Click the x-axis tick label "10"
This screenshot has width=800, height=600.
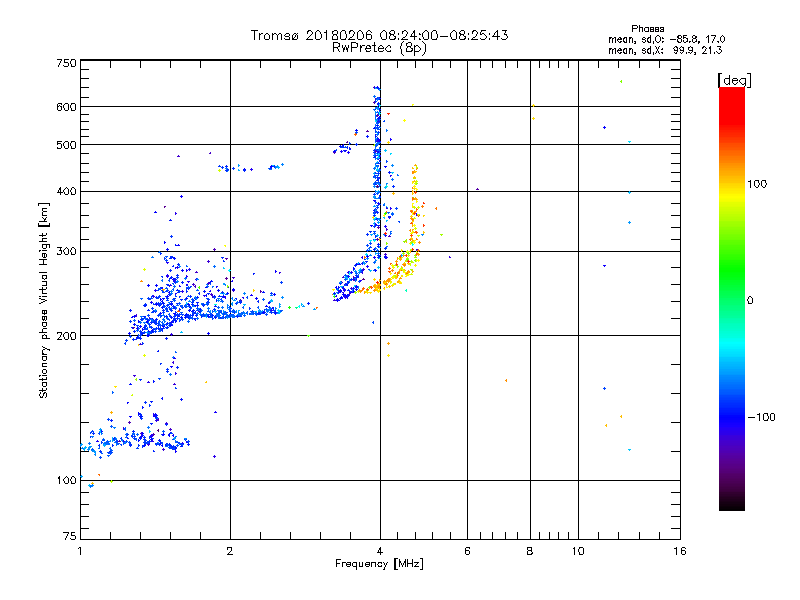click(x=578, y=551)
